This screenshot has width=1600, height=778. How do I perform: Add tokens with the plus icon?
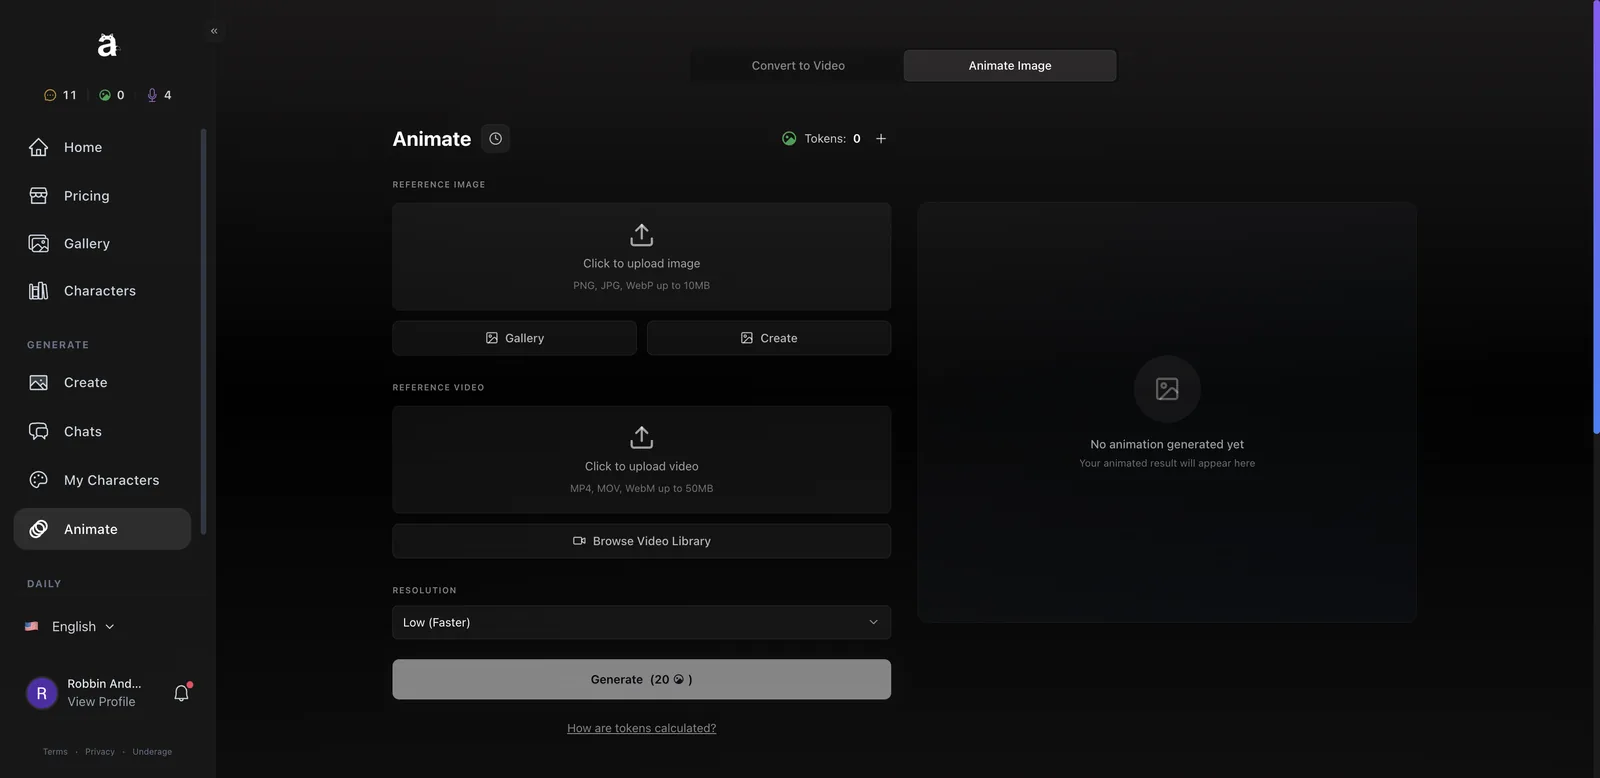click(881, 139)
